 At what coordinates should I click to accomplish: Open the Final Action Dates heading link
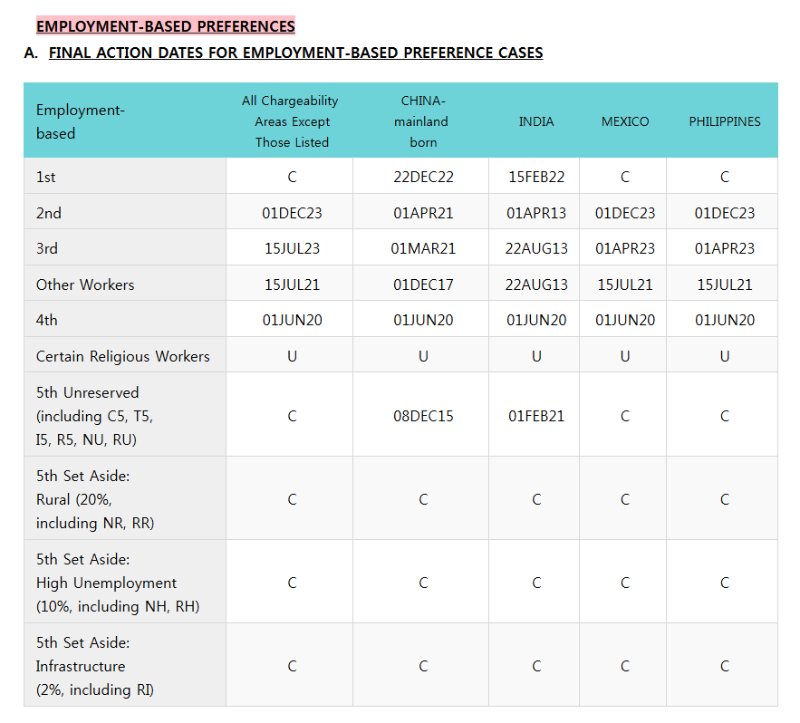point(295,53)
